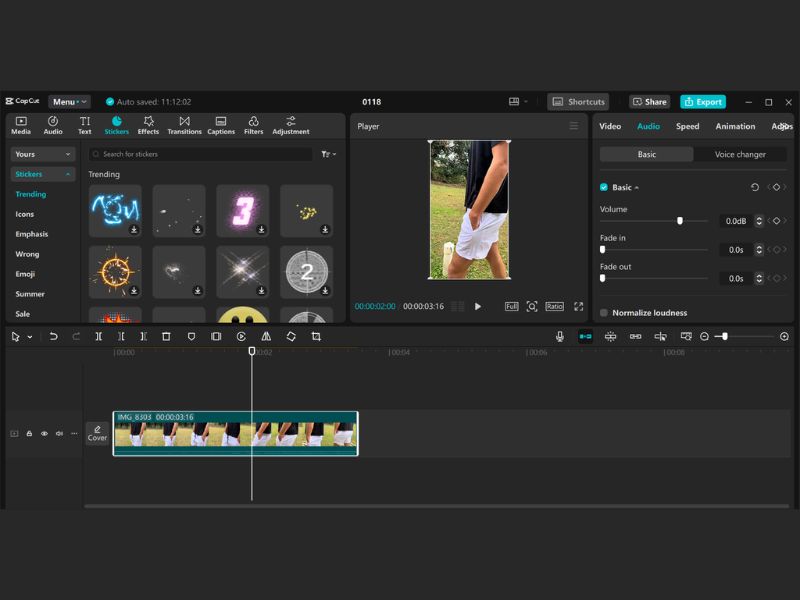The image size is (800, 600).
Task: Enable Normalize loudness checkbox
Action: click(x=604, y=313)
